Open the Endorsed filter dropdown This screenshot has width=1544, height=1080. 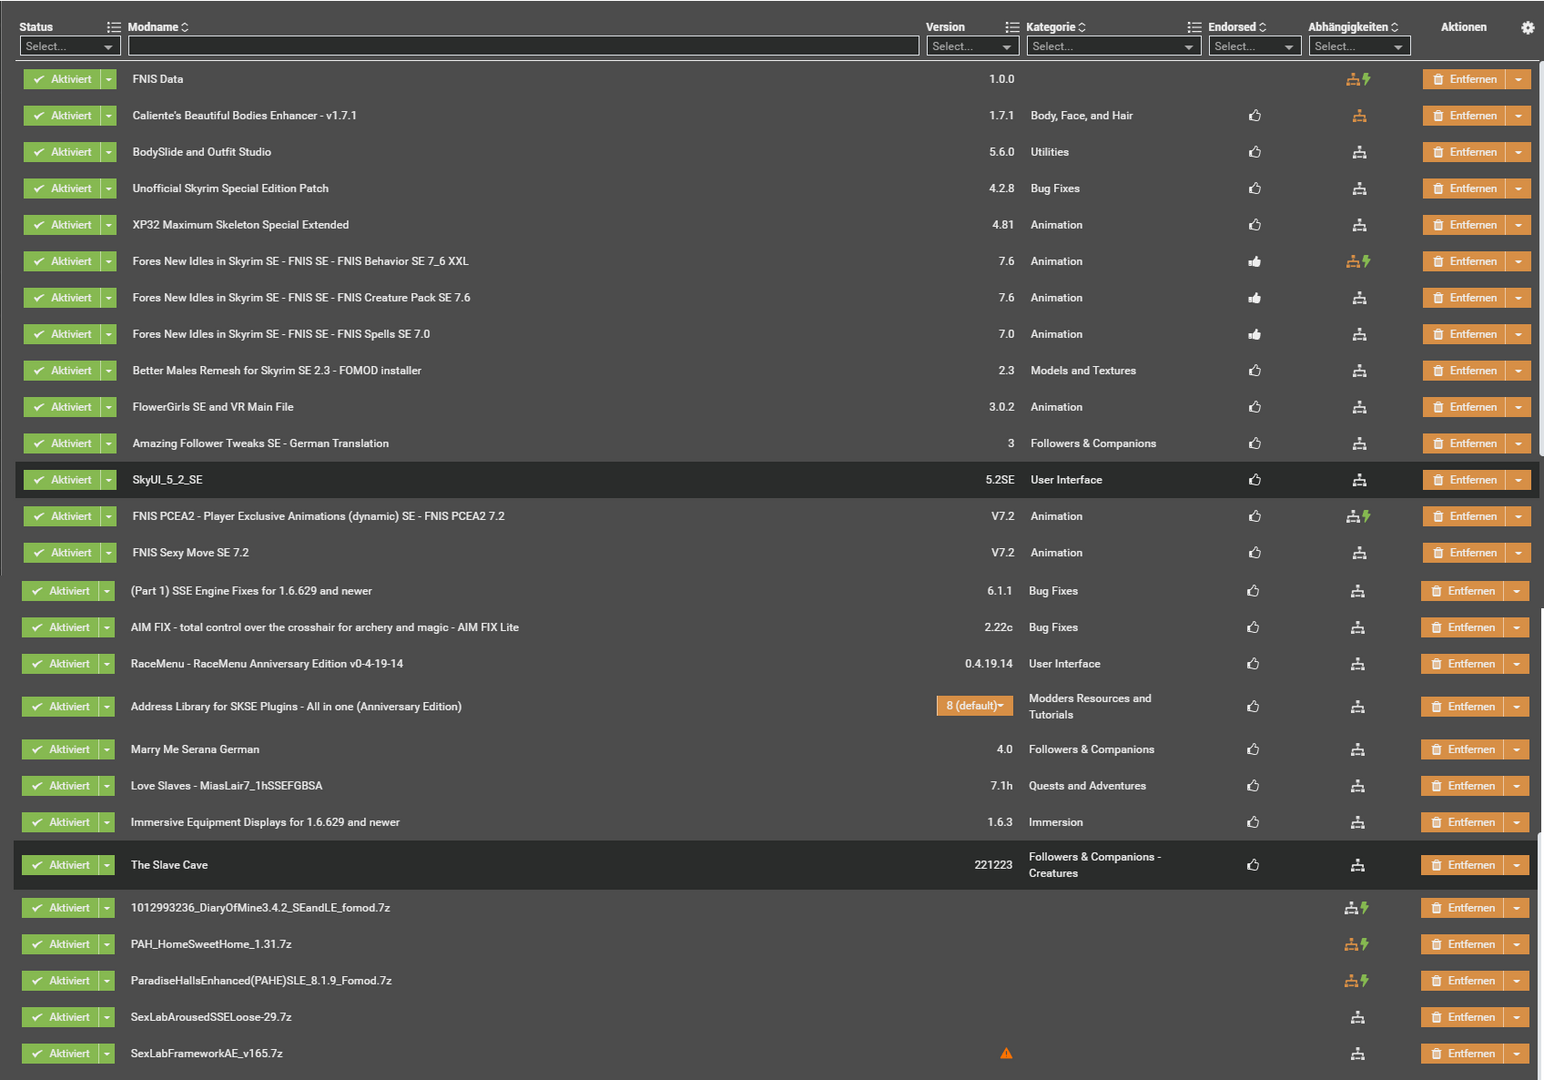pos(1255,46)
